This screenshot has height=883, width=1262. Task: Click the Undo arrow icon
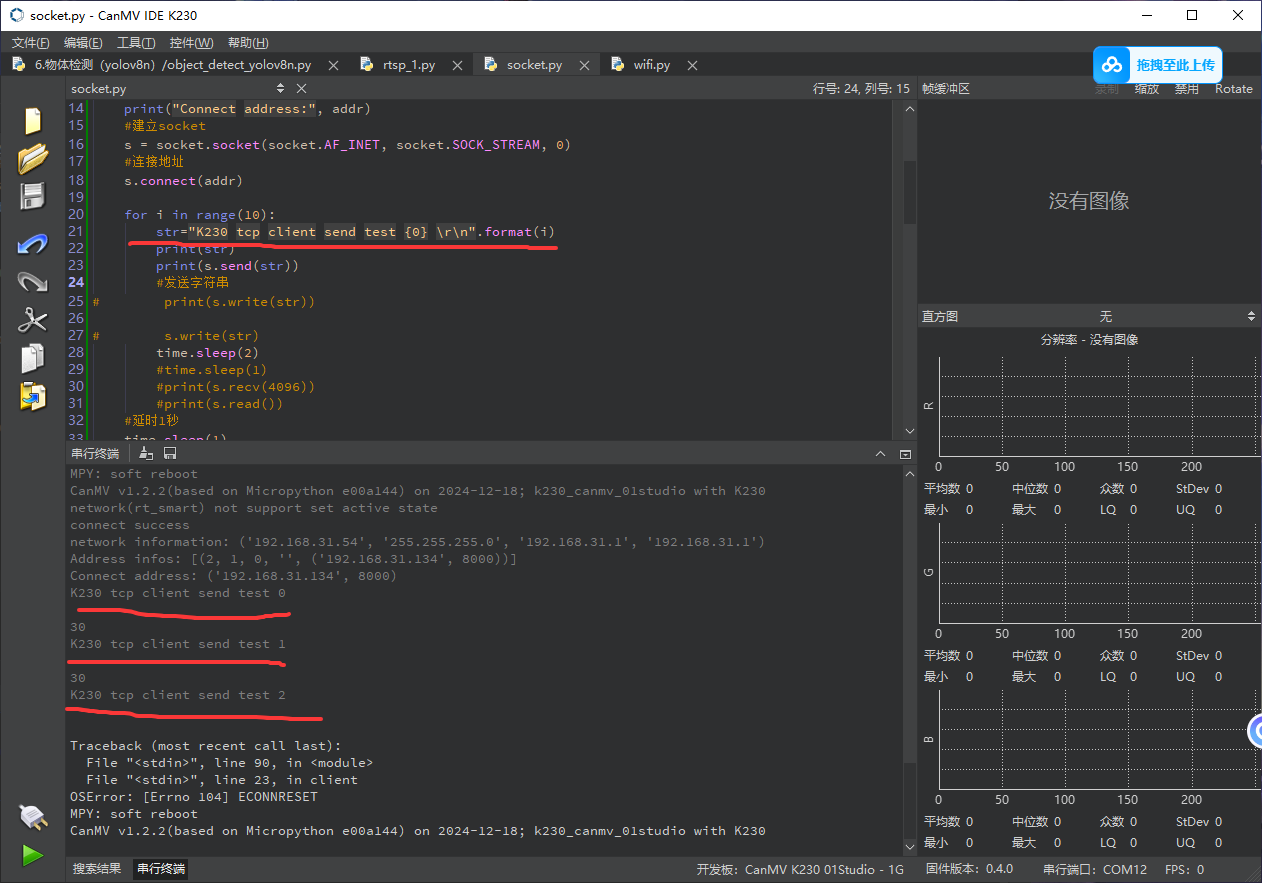pyautogui.click(x=33, y=244)
